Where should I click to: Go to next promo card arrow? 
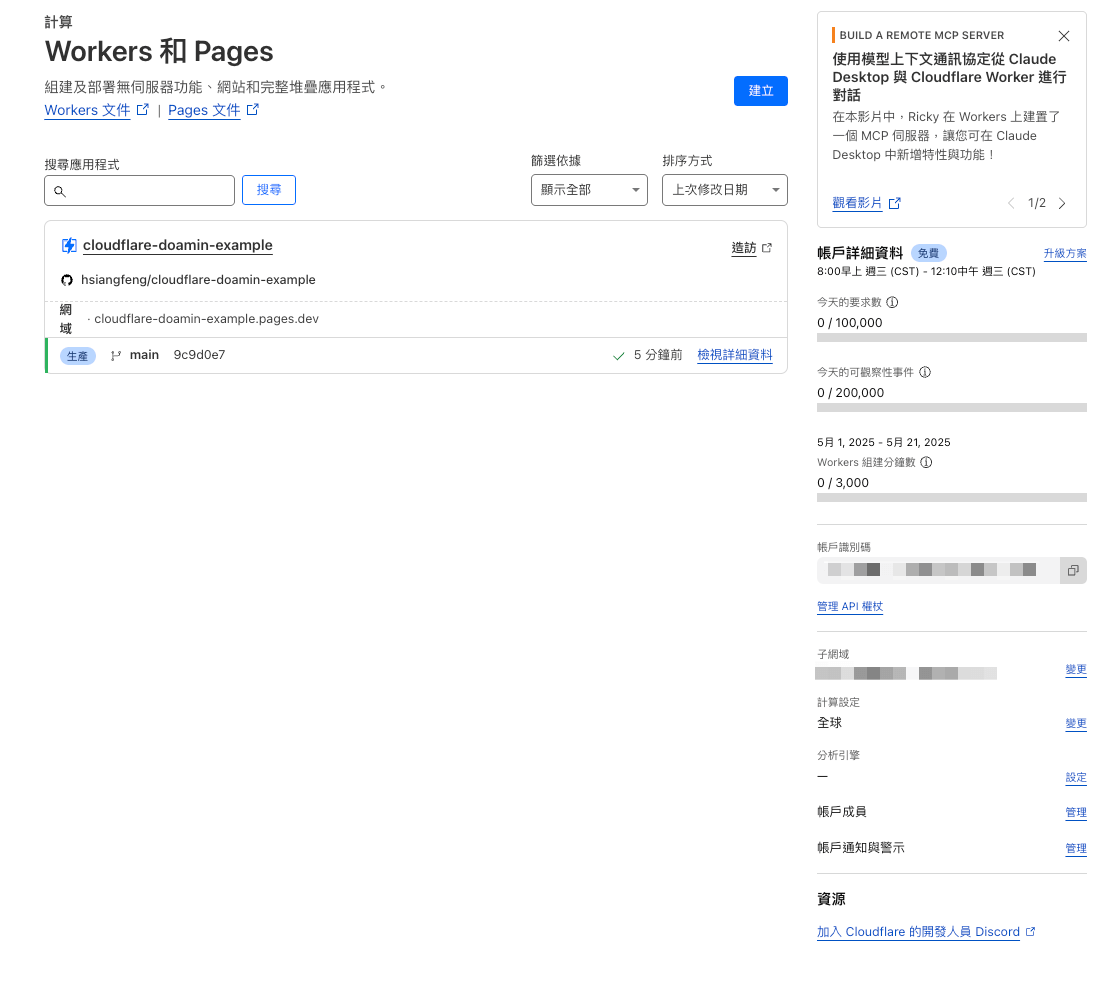pyautogui.click(x=1062, y=203)
